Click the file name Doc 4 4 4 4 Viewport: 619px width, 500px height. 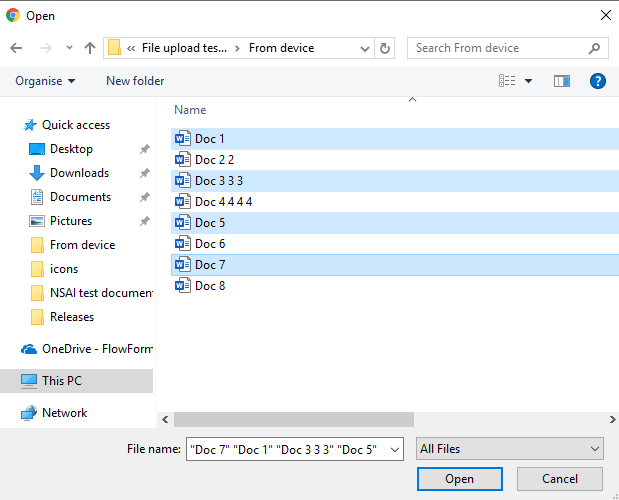223,202
